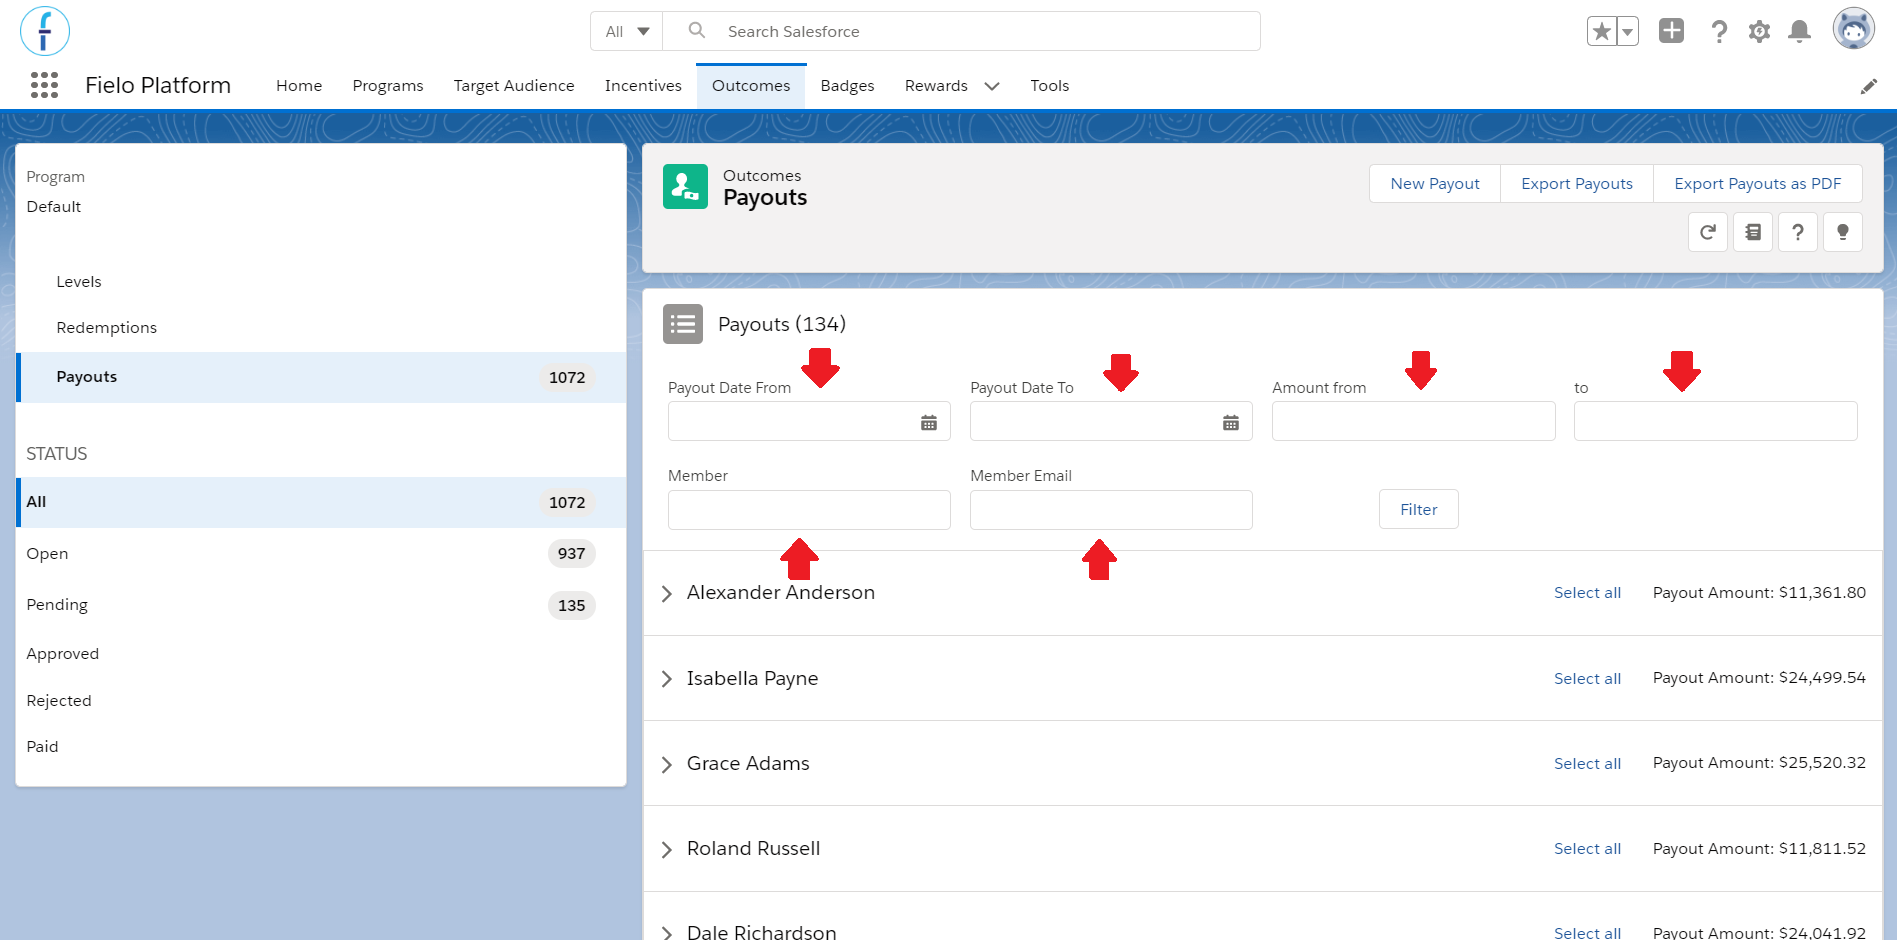Image resolution: width=1897 pixels, height=940 pixels.
Task: Expand Isabella Payne payout row
Action: click(667, 679)
